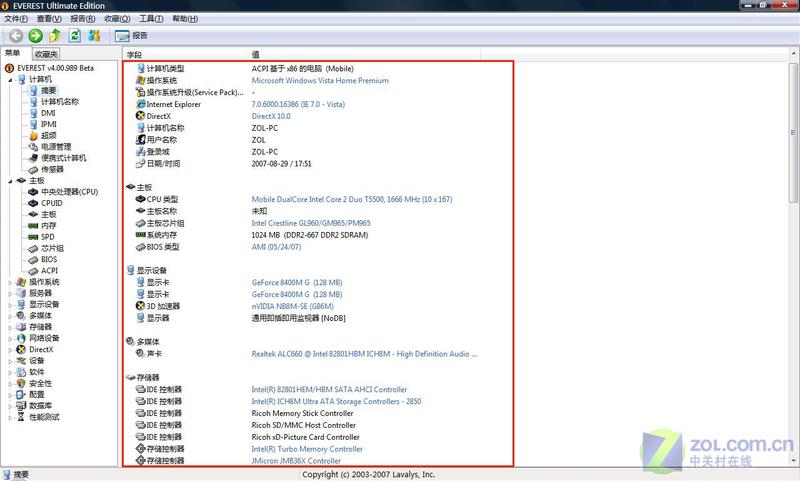Screen dimensions: 800x481
Task: Click the DirectX row icon in summary
Action: coord(141,116)
